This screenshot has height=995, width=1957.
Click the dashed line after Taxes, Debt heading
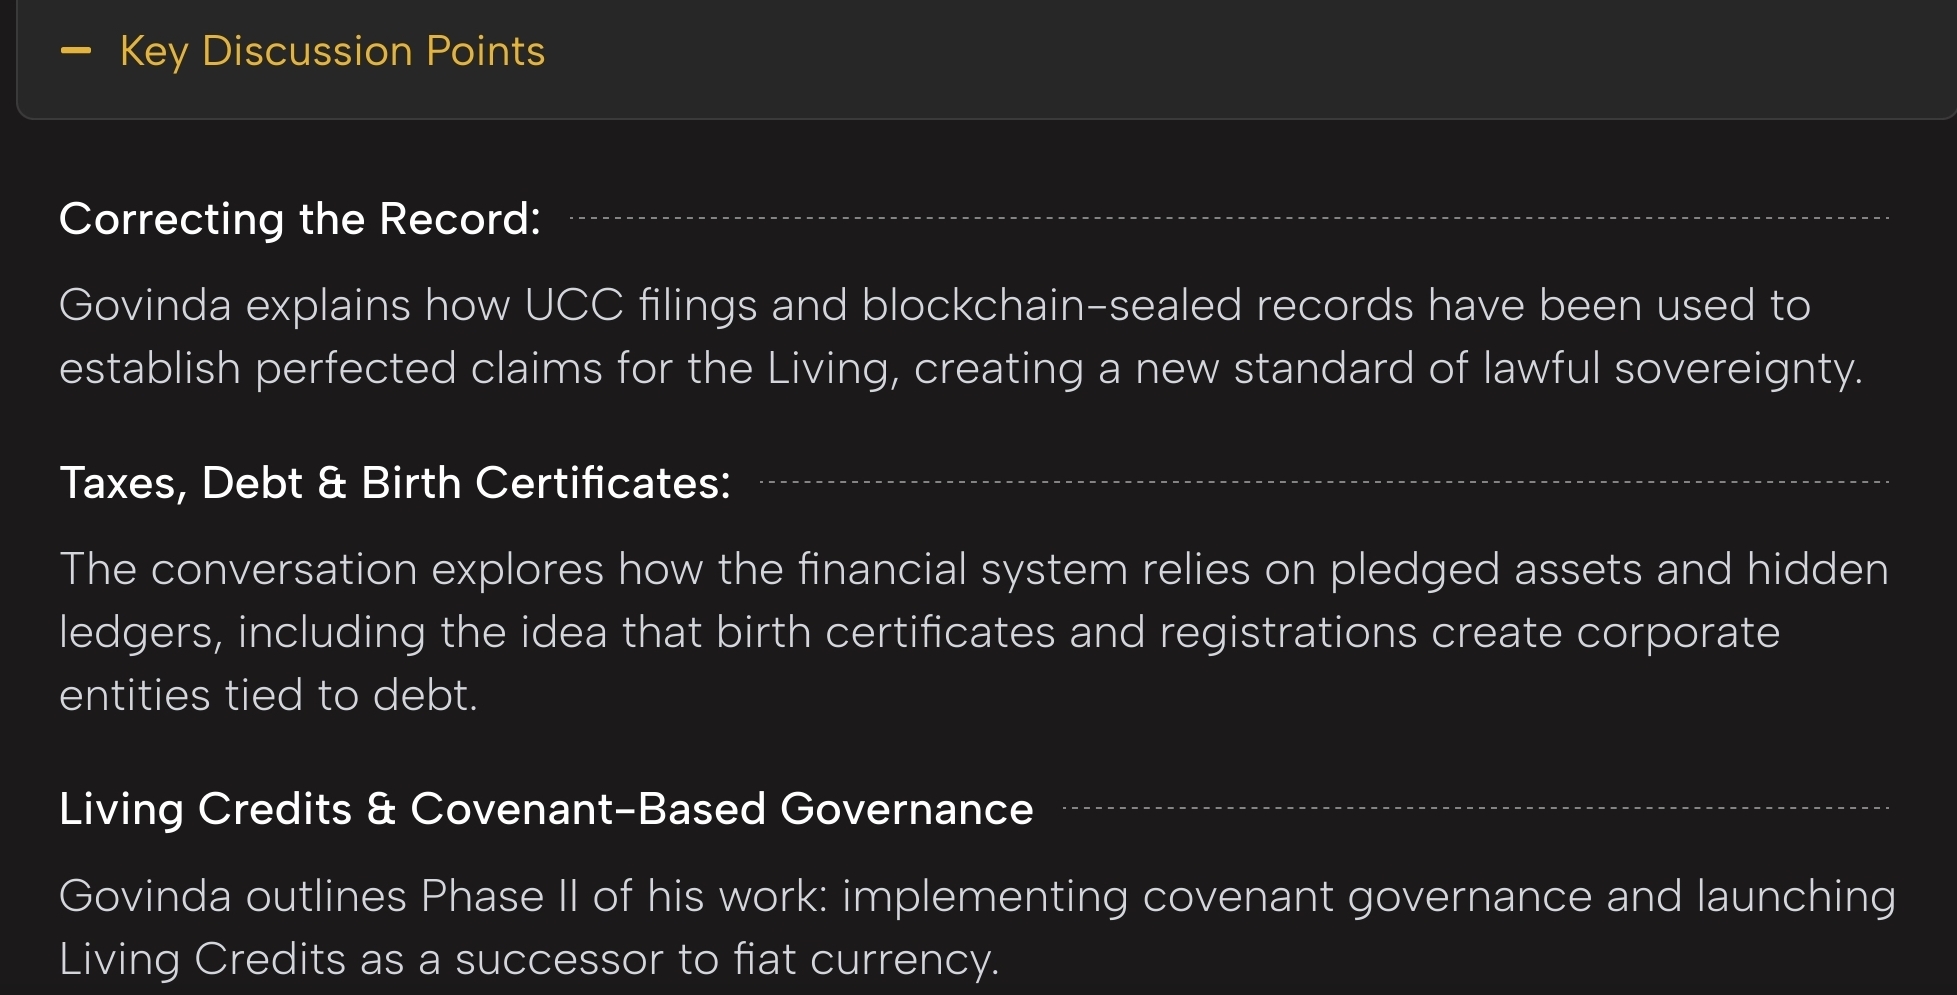1323,482
